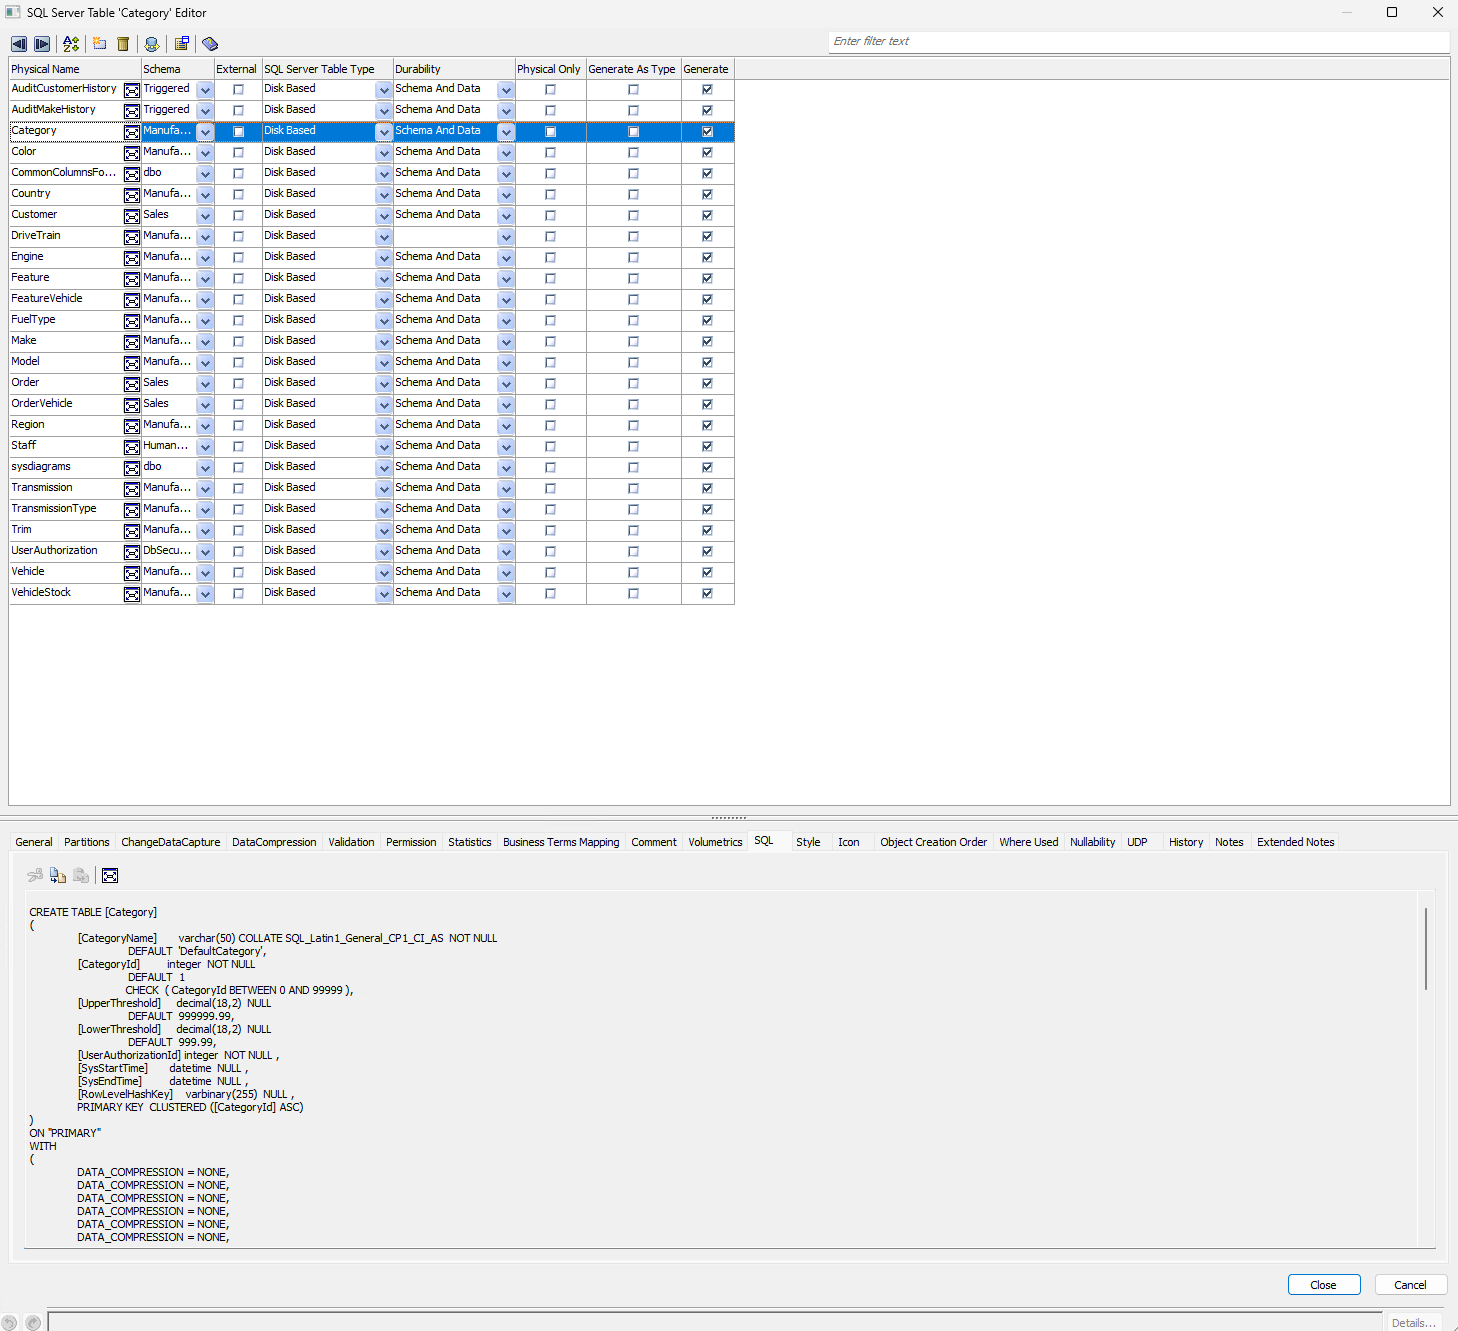Go to the Volumetrics tab
Image resolution: width=1458 pixels, height=1331 pixels.
(x=715, y=842)
